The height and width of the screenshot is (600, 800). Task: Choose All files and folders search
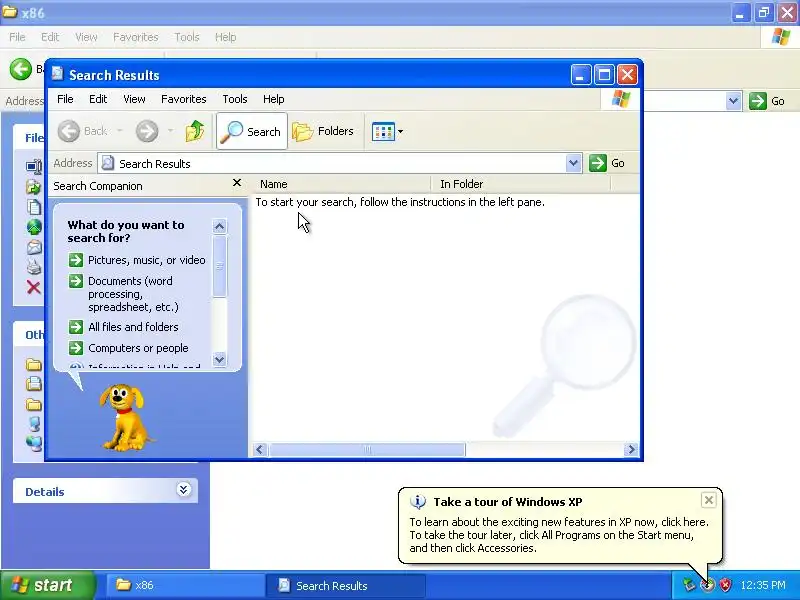(133, 327)
